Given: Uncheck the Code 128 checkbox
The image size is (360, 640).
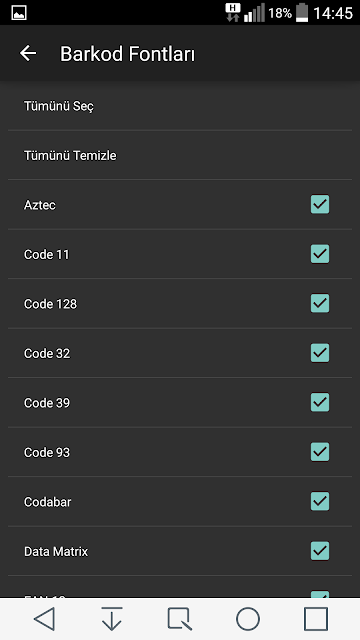Looking at the screenshot, I should [320, 303].
